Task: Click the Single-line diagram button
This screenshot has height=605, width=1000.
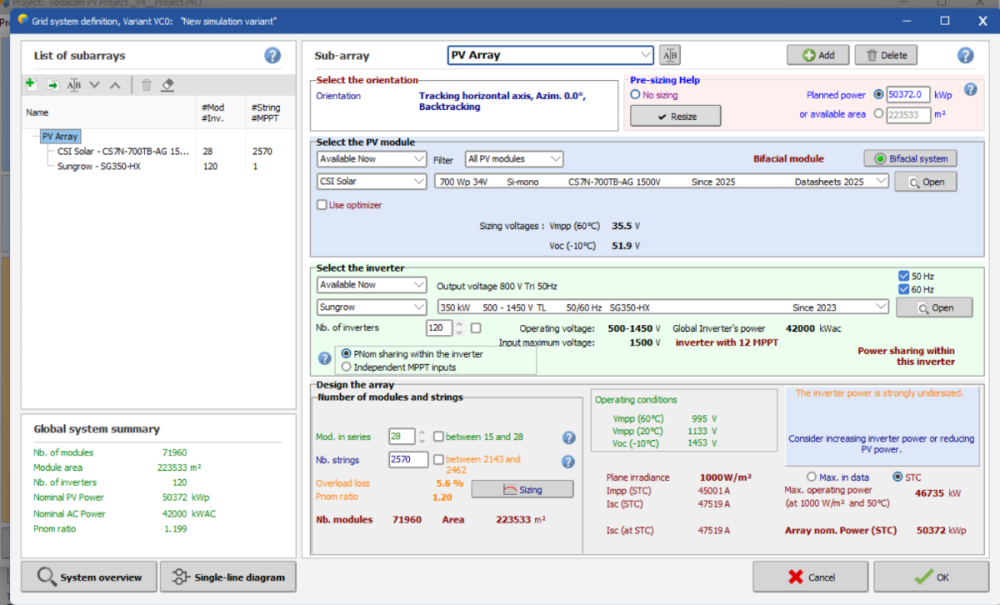Action: pos(229,577)
